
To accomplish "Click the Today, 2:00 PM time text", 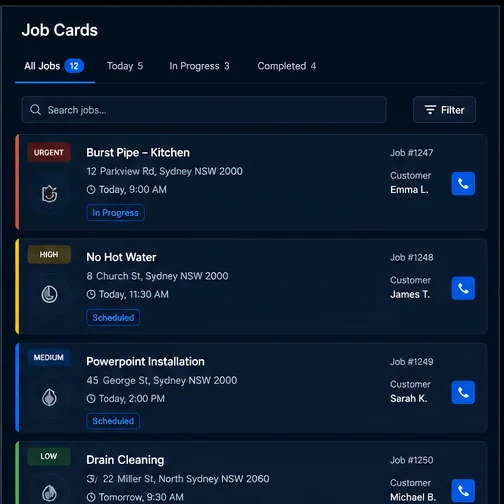I will pos(132,399).
